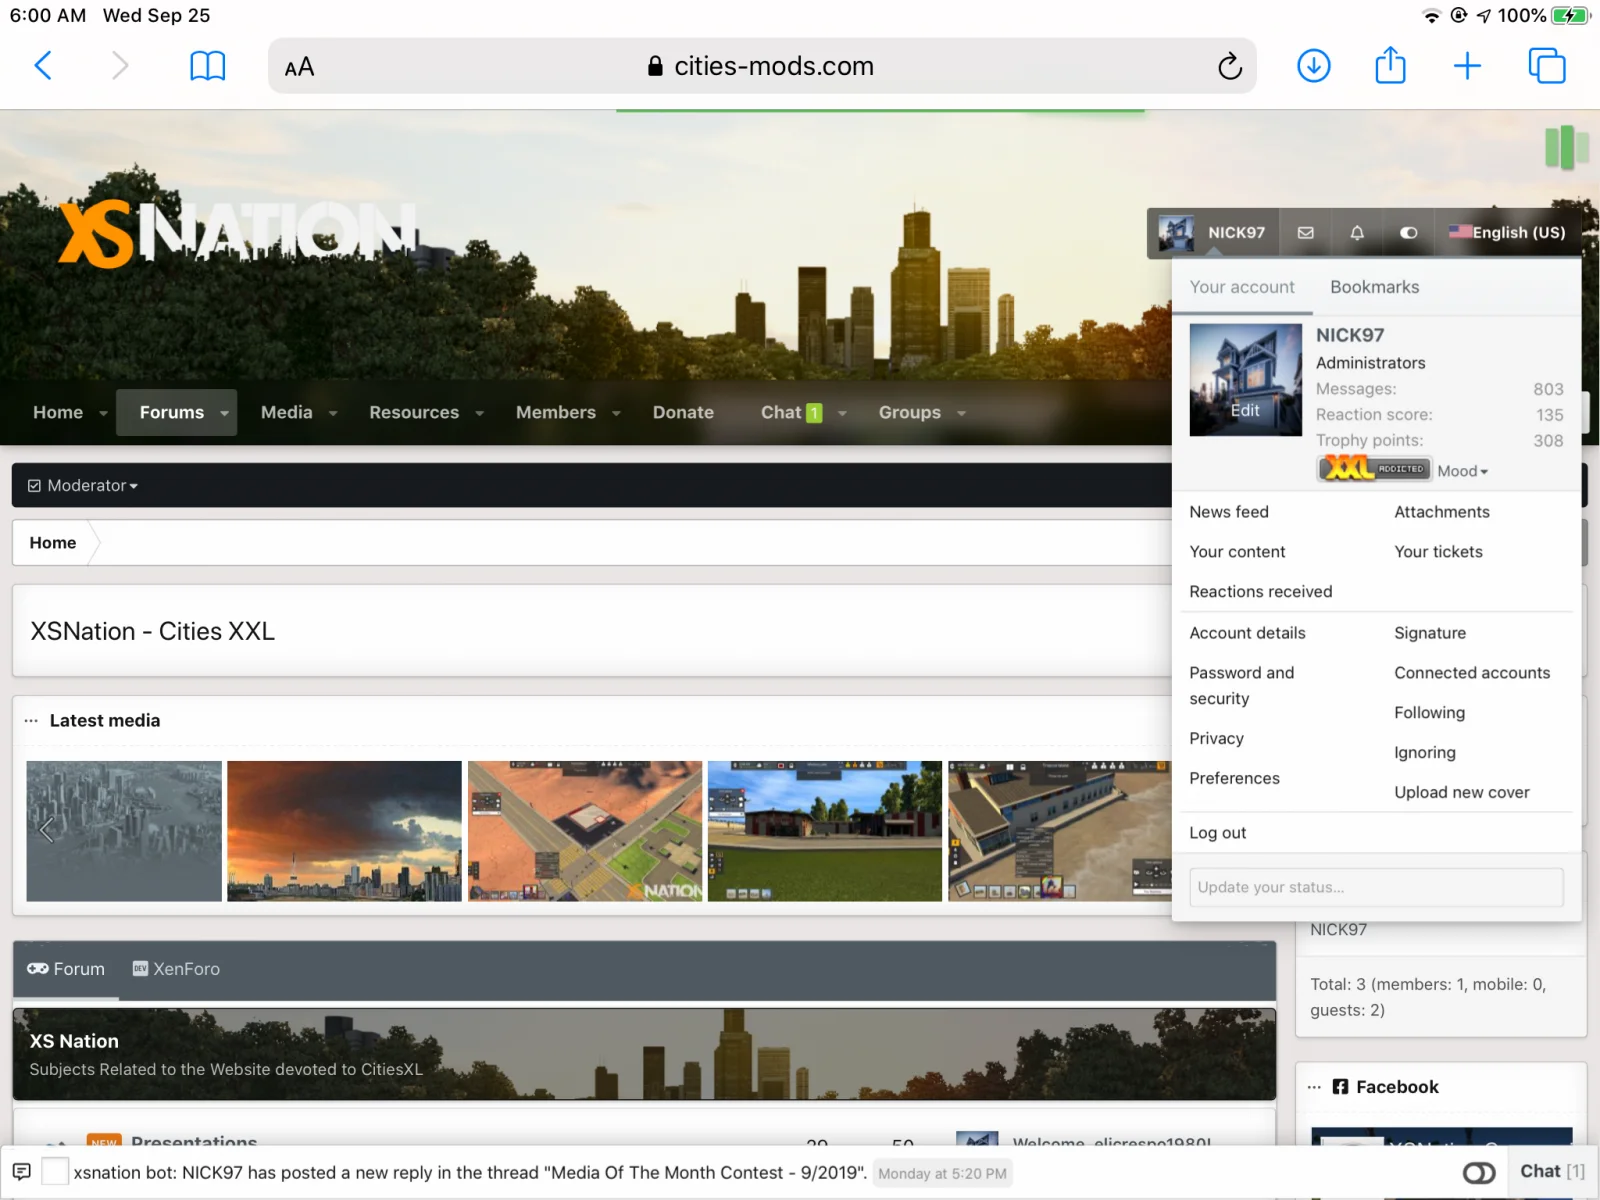Screen dimensions: 1600x1200
Task: Edit the profile avatar image
Action: pyautogui.click(x=1245, y=410)
